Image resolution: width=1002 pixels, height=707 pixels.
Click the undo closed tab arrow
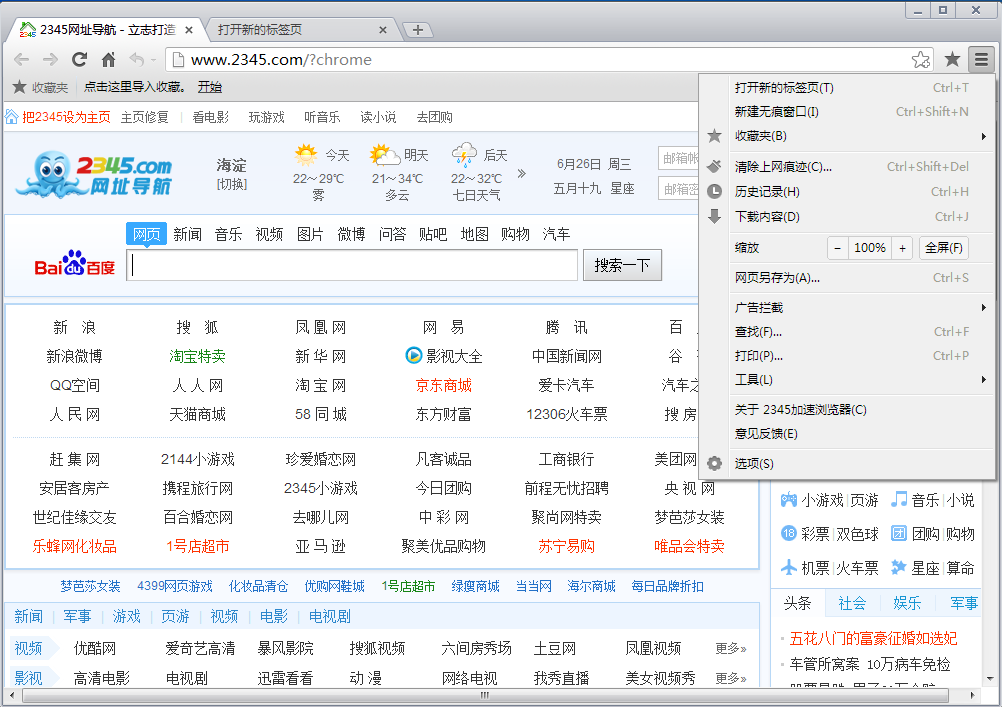point(136,59)
